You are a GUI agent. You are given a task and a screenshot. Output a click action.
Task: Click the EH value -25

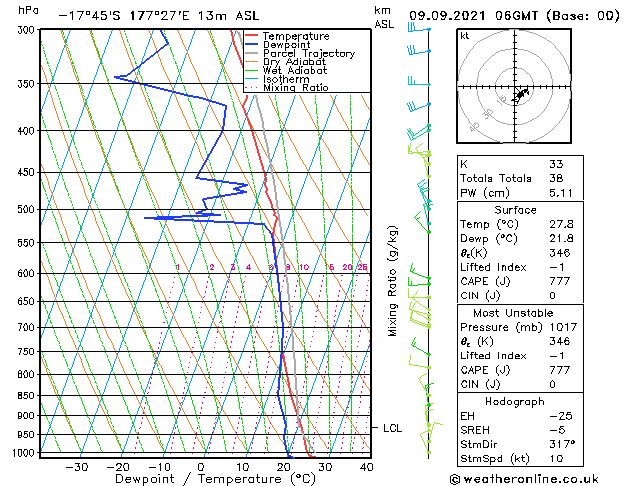[561, 416]
